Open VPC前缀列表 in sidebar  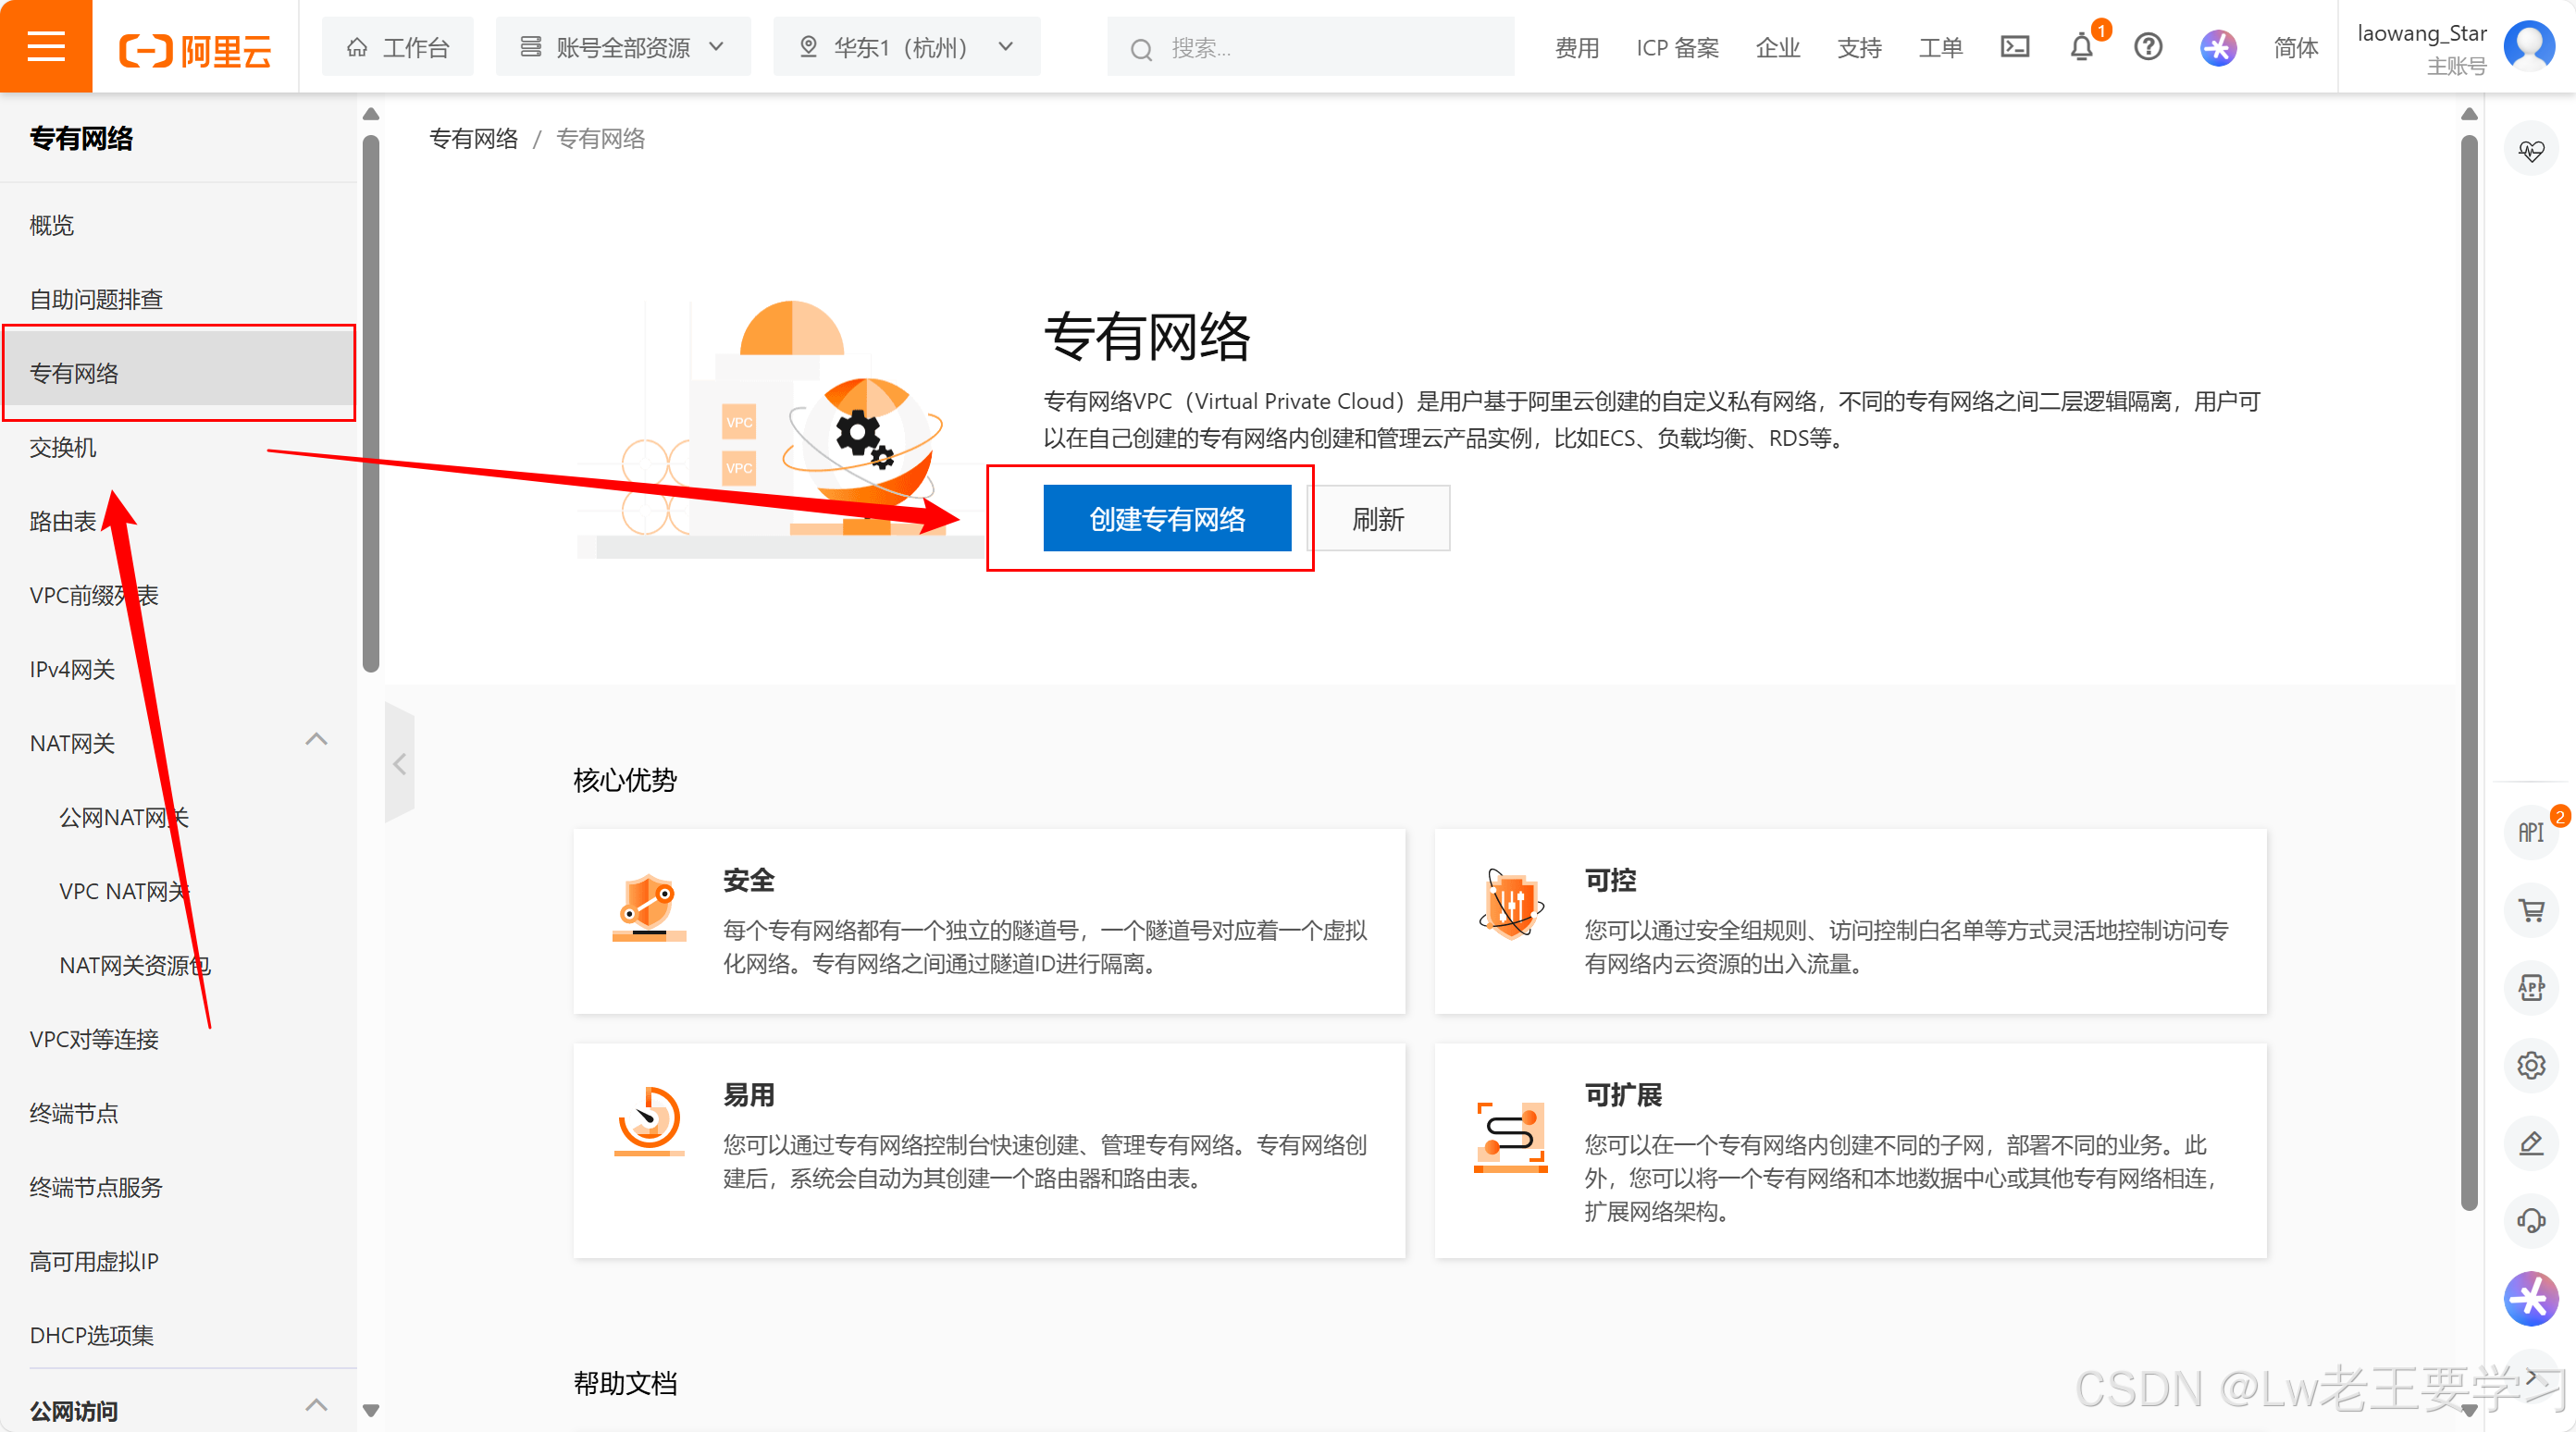click(x=178, y=595)
